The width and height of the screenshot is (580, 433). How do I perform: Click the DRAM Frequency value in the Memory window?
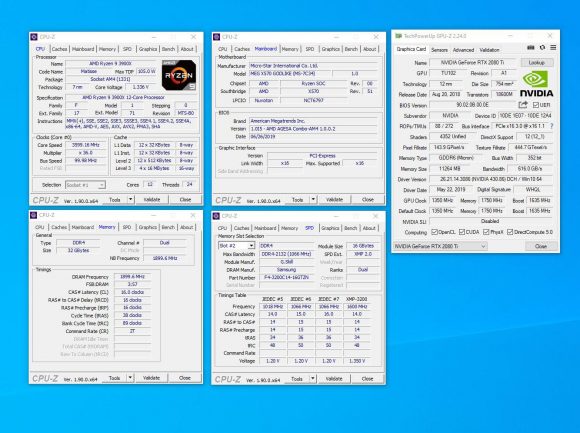coord(132,277)
